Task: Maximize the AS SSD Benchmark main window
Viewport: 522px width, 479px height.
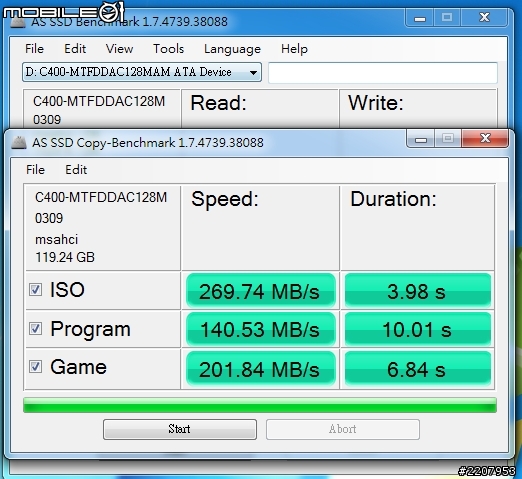Action: (447, 17)
